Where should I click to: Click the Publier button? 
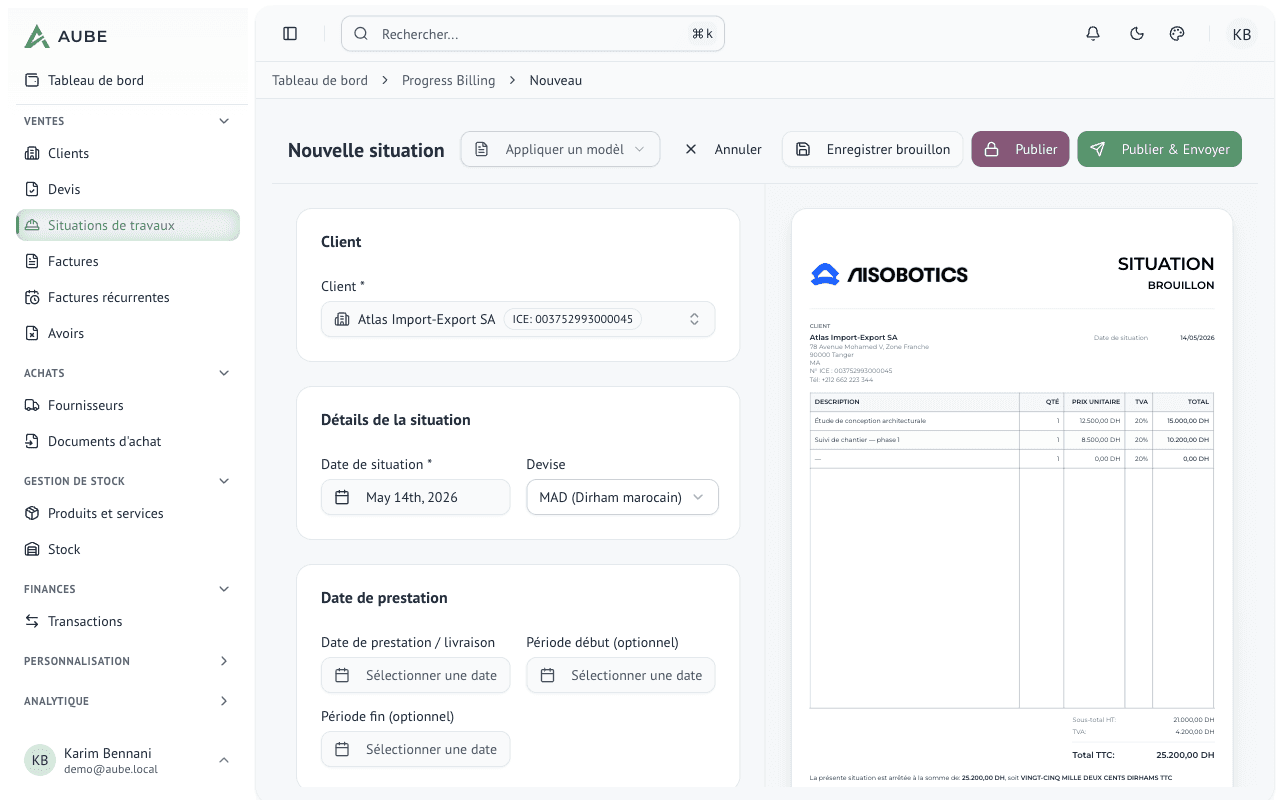1020,149
